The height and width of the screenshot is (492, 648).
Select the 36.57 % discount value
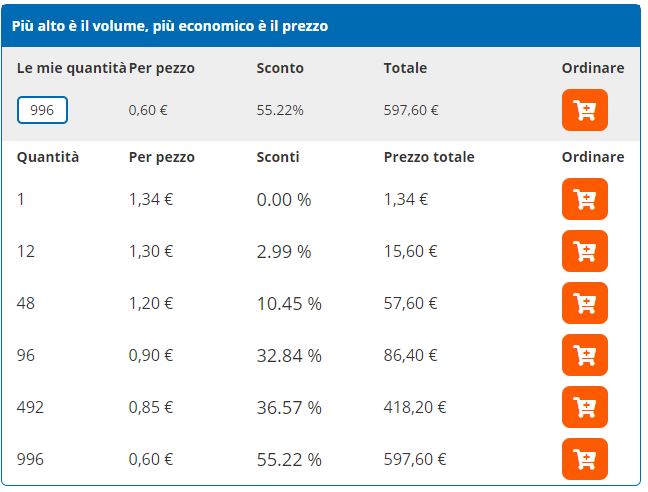[289, 407]
